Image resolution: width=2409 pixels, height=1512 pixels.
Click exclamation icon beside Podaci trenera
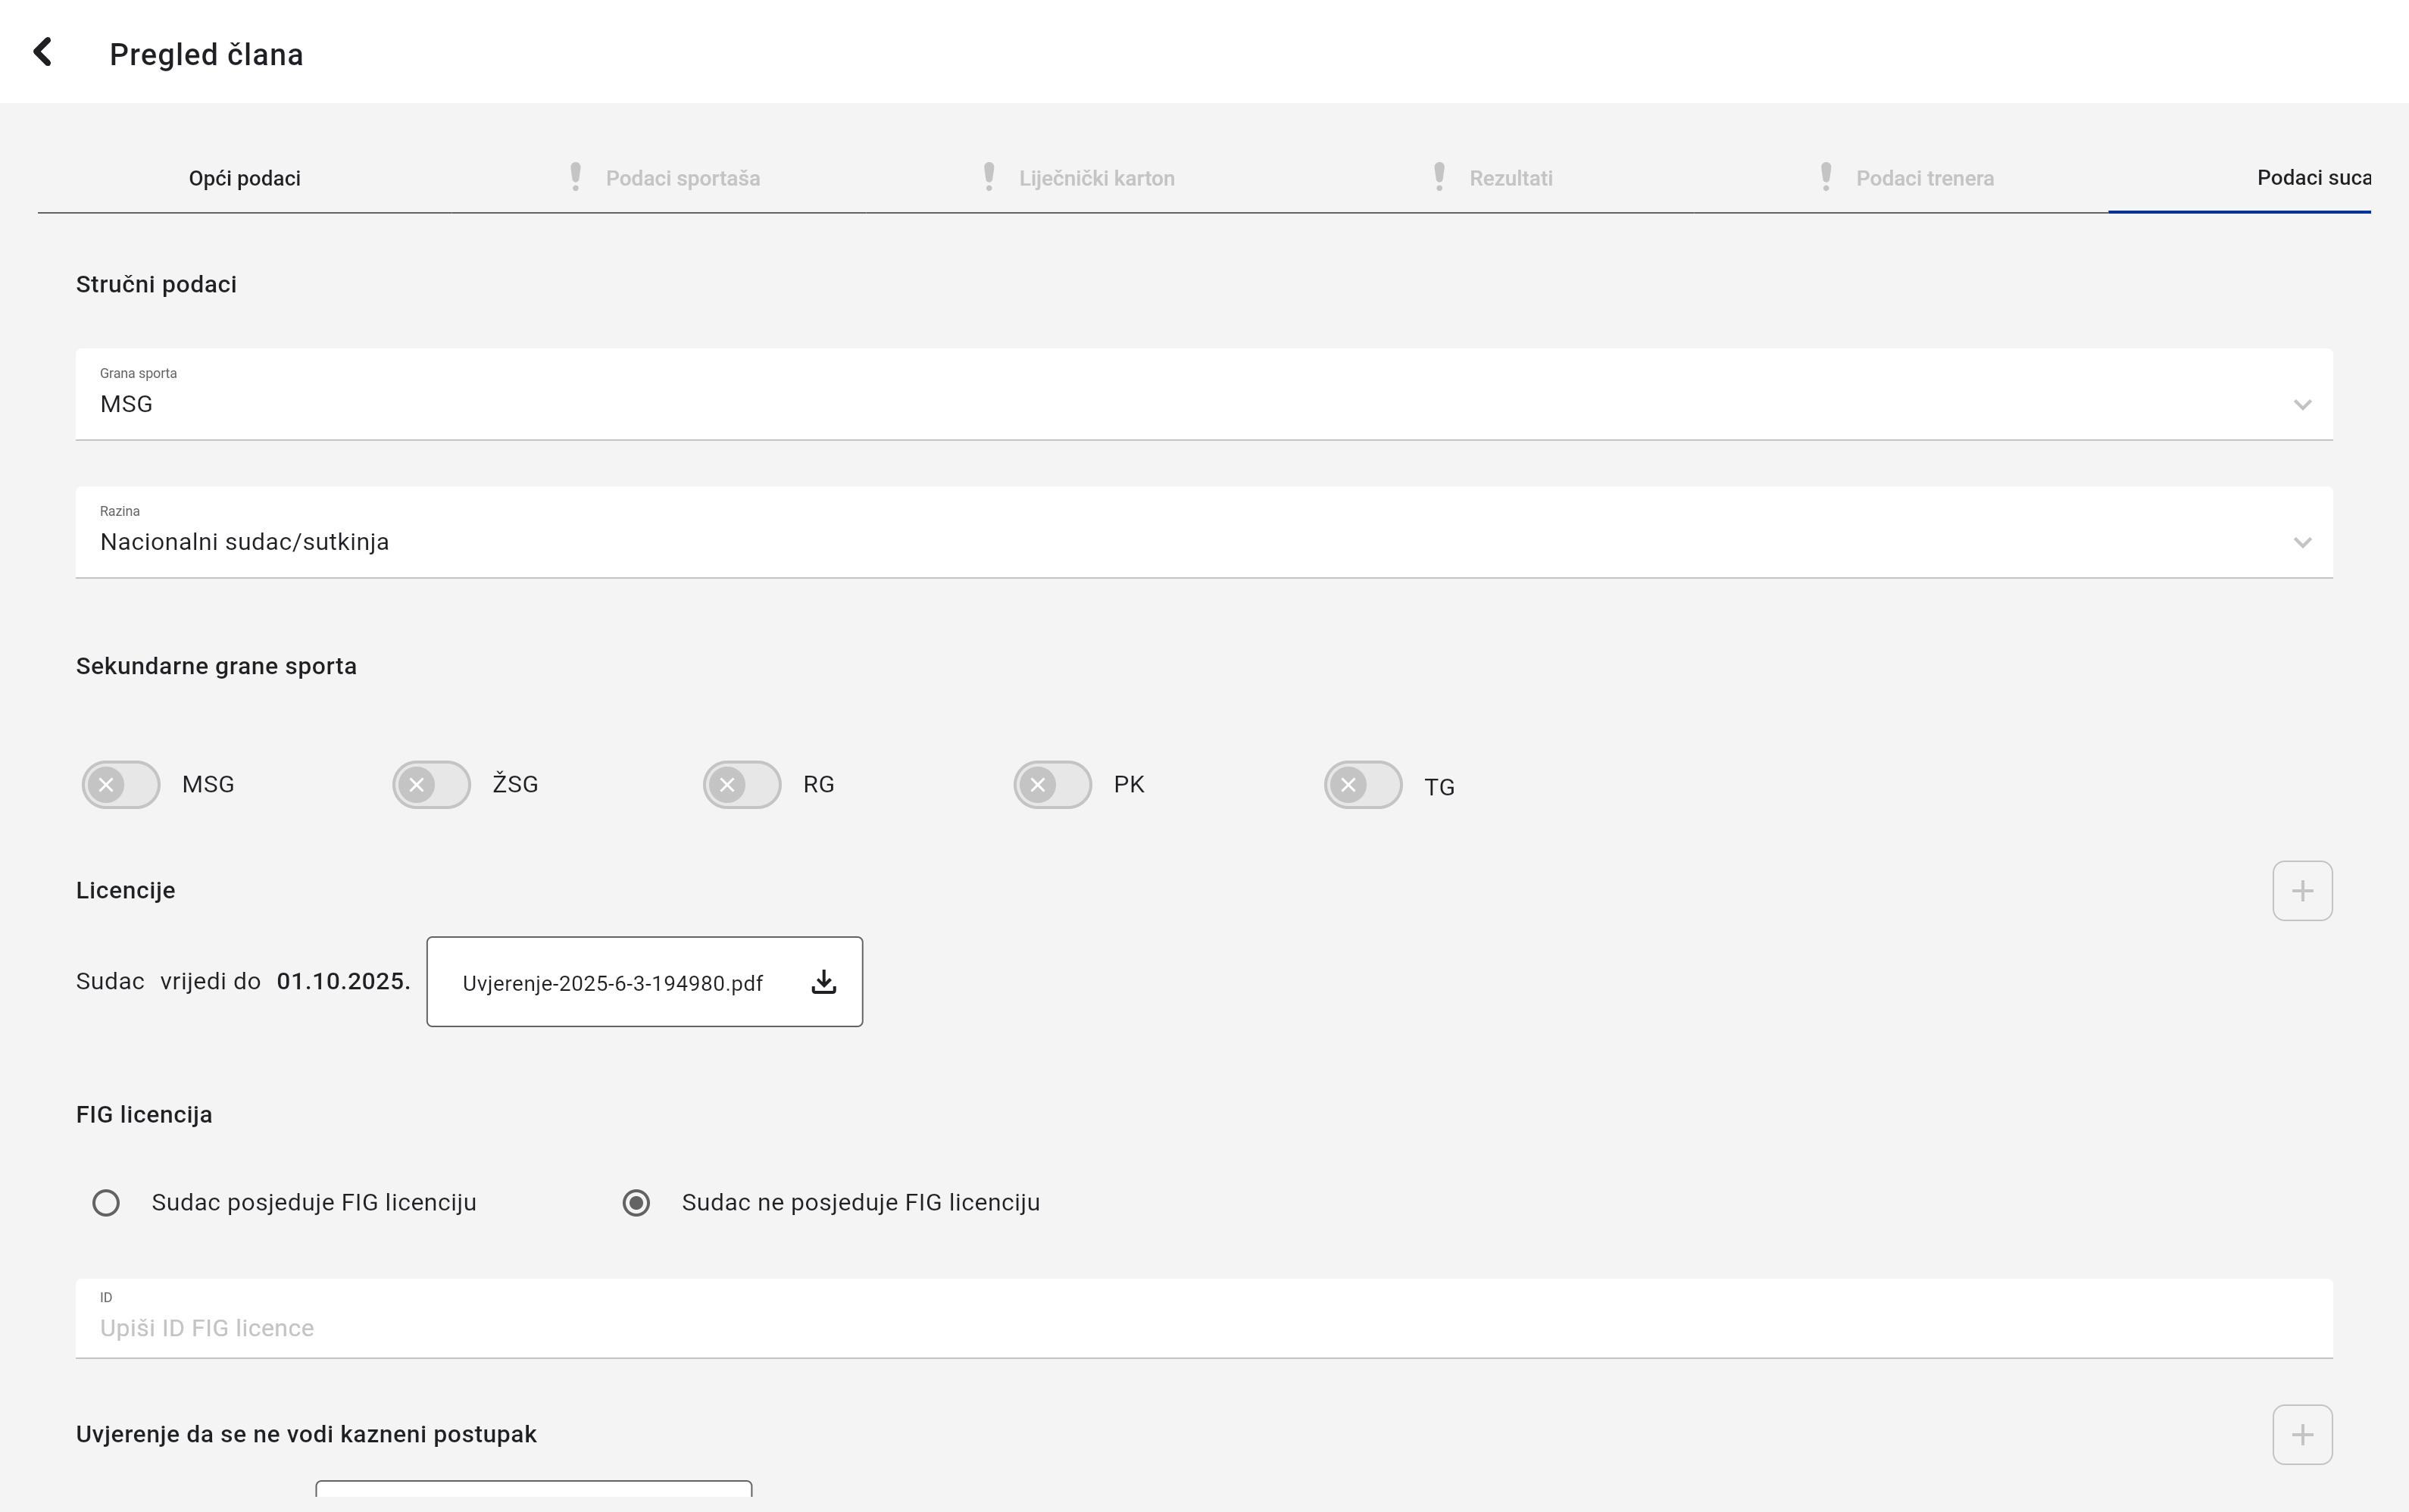1826,177
